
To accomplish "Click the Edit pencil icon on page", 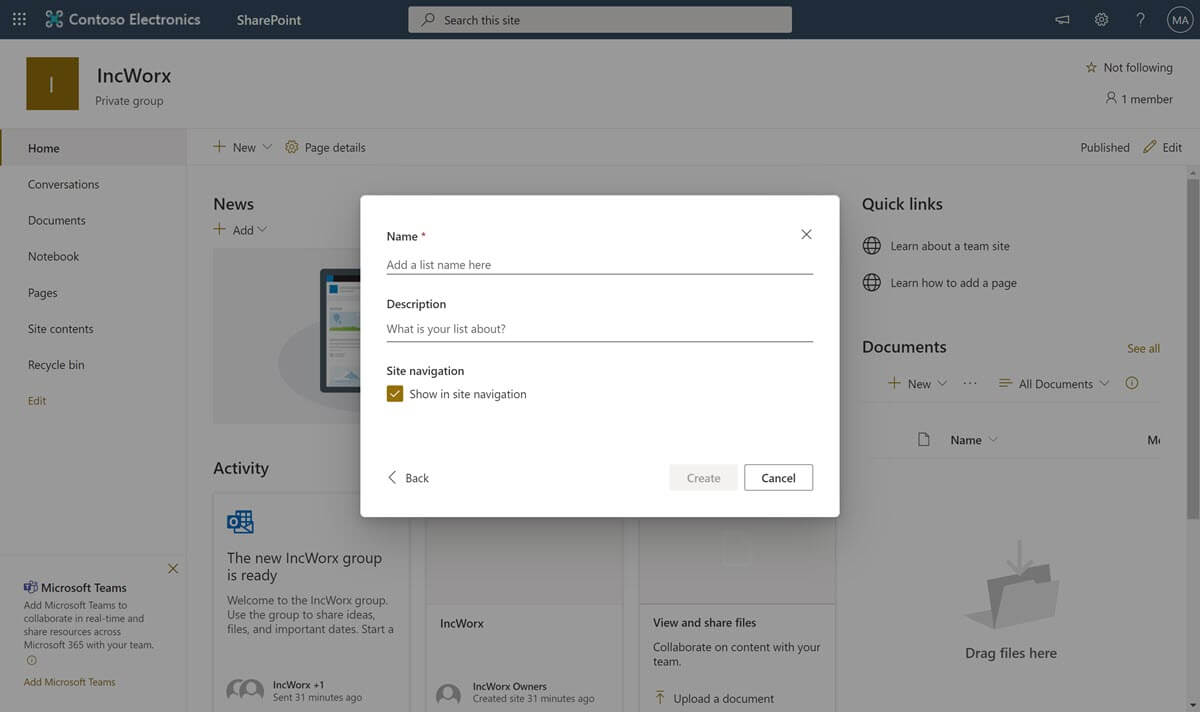I will click(1149, 147).
